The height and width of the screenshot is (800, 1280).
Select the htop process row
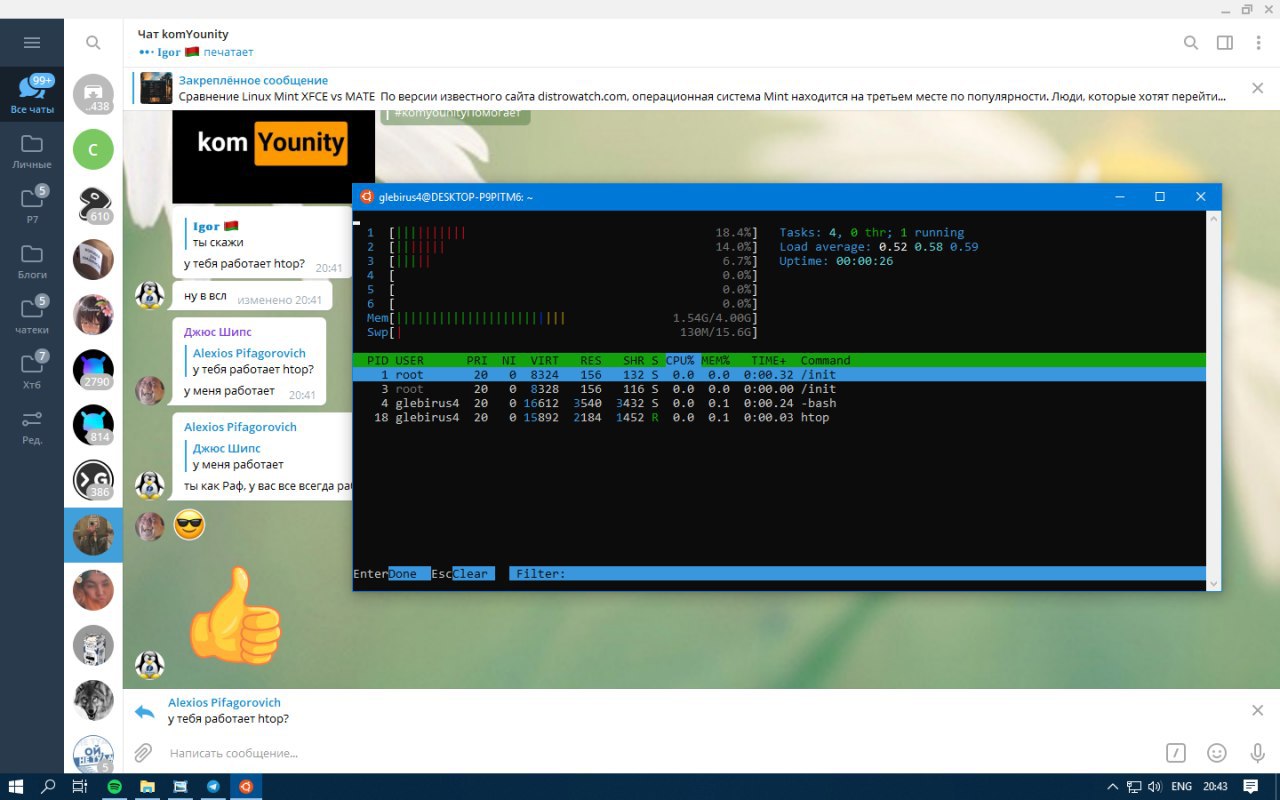pos(779,417)
